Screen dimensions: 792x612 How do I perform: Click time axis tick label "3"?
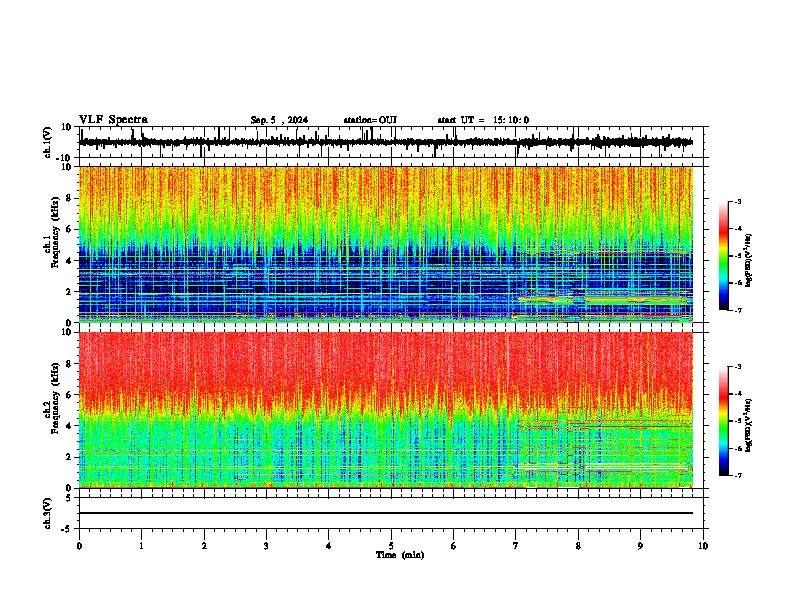pyautogui.click(x=266, y=546)
